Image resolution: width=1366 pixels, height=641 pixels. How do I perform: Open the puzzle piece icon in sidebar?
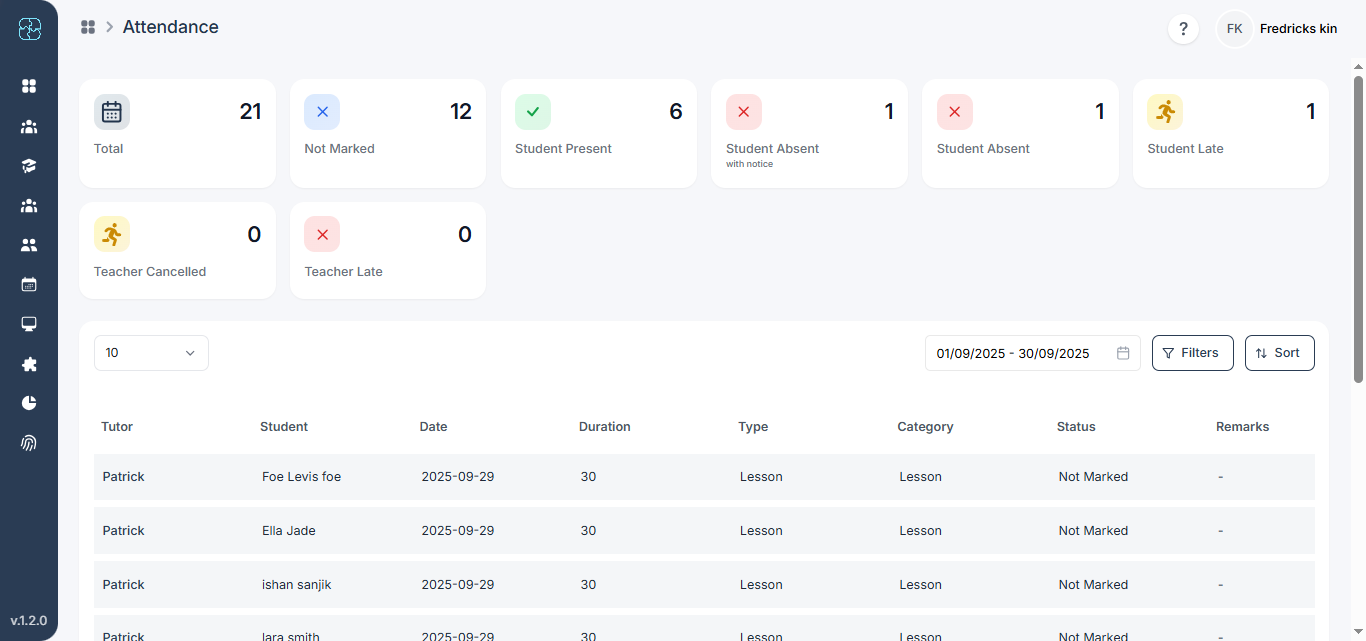[29, 364]
